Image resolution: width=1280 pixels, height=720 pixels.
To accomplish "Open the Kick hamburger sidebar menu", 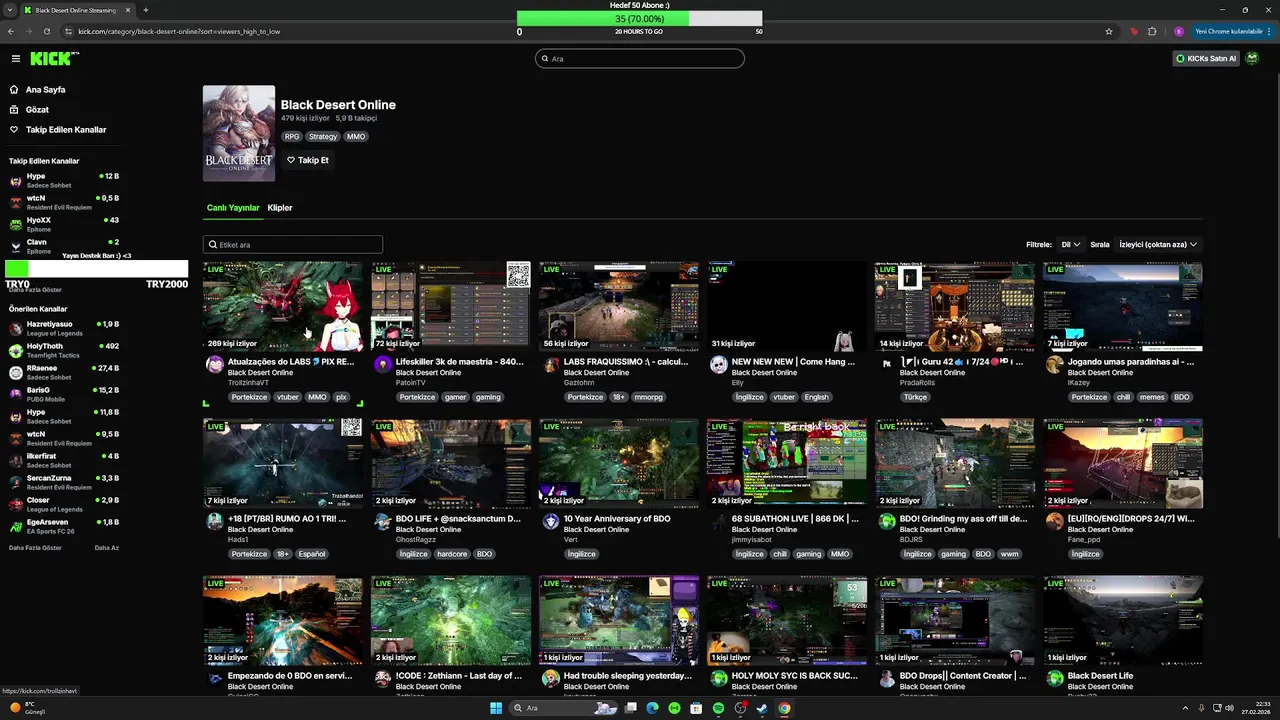I will (x=15, y=59).
